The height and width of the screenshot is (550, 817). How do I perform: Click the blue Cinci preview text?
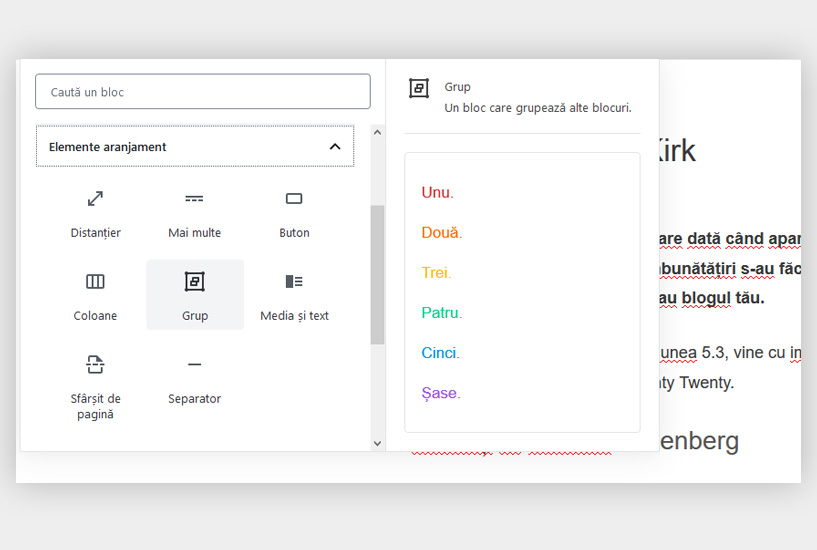(x=440, y=353)
